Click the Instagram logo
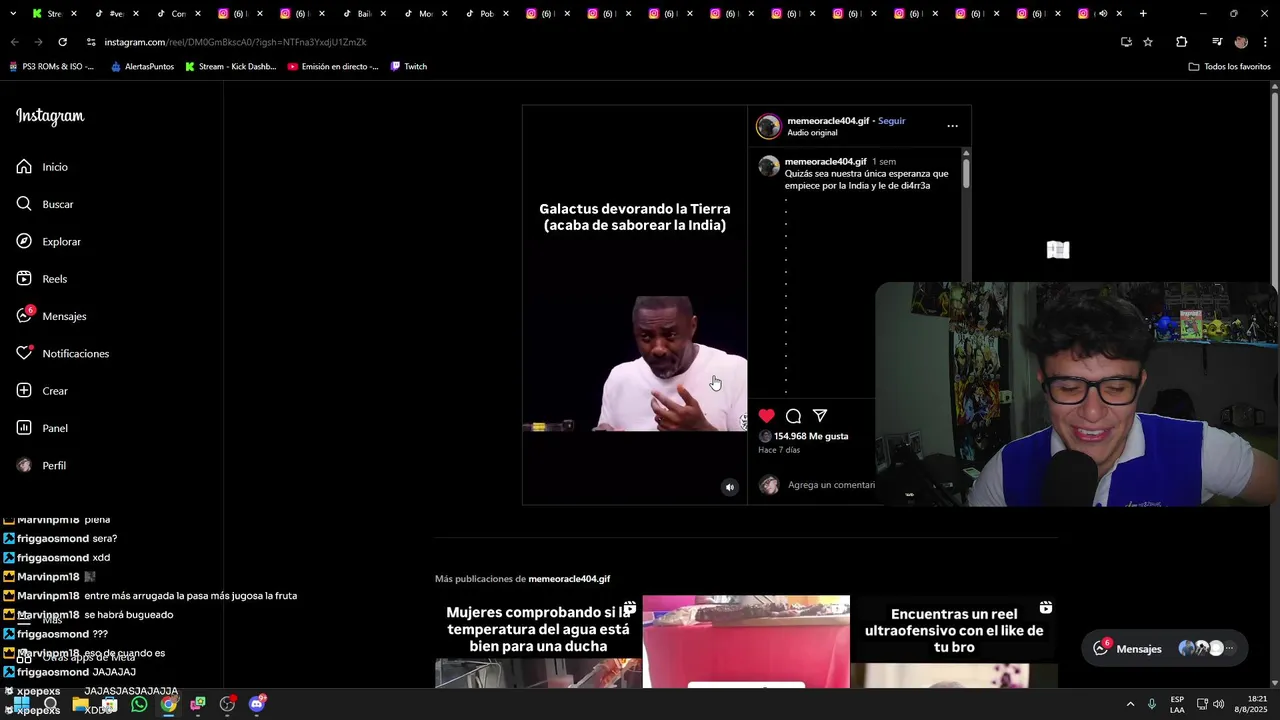This screenshot has width=1280, height=720. 50,116
